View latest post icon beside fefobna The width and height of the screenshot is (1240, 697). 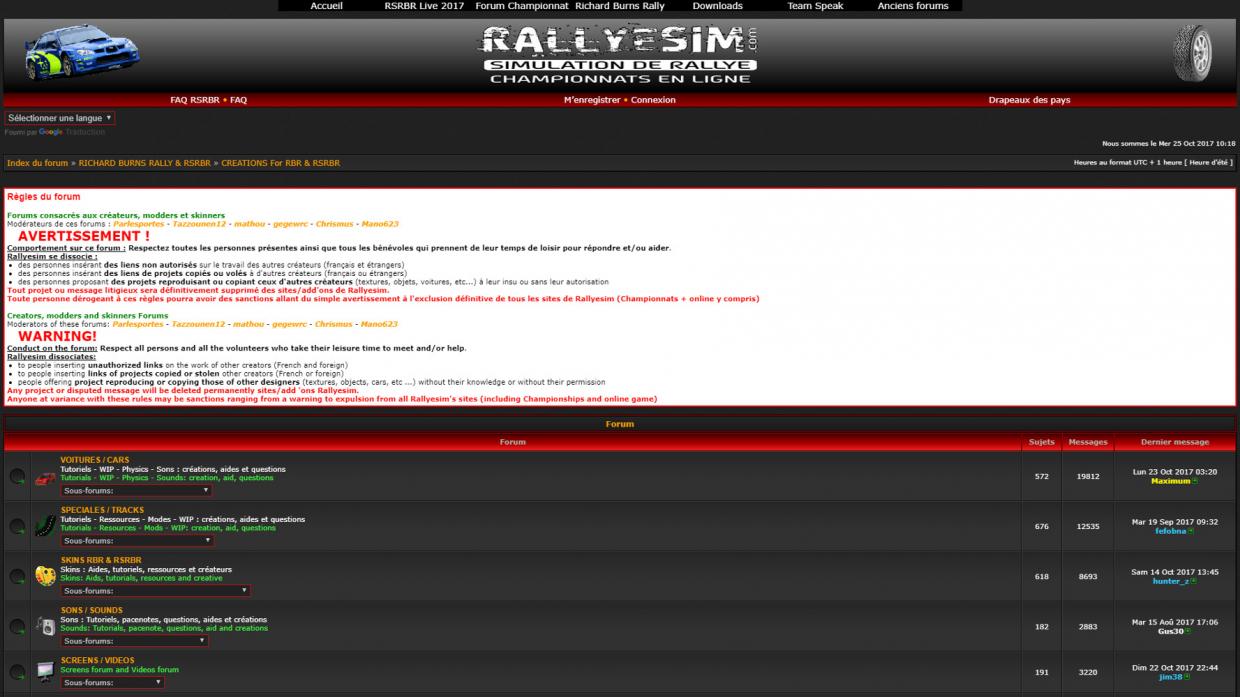1191,531
